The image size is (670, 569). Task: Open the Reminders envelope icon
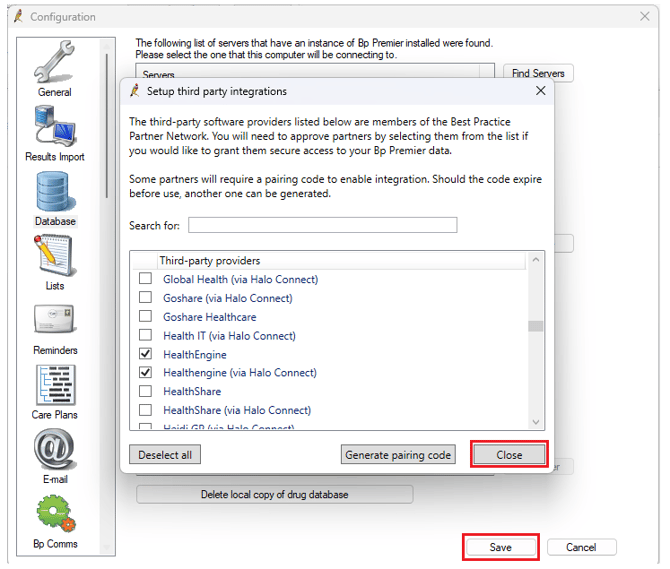coord(55,322)
